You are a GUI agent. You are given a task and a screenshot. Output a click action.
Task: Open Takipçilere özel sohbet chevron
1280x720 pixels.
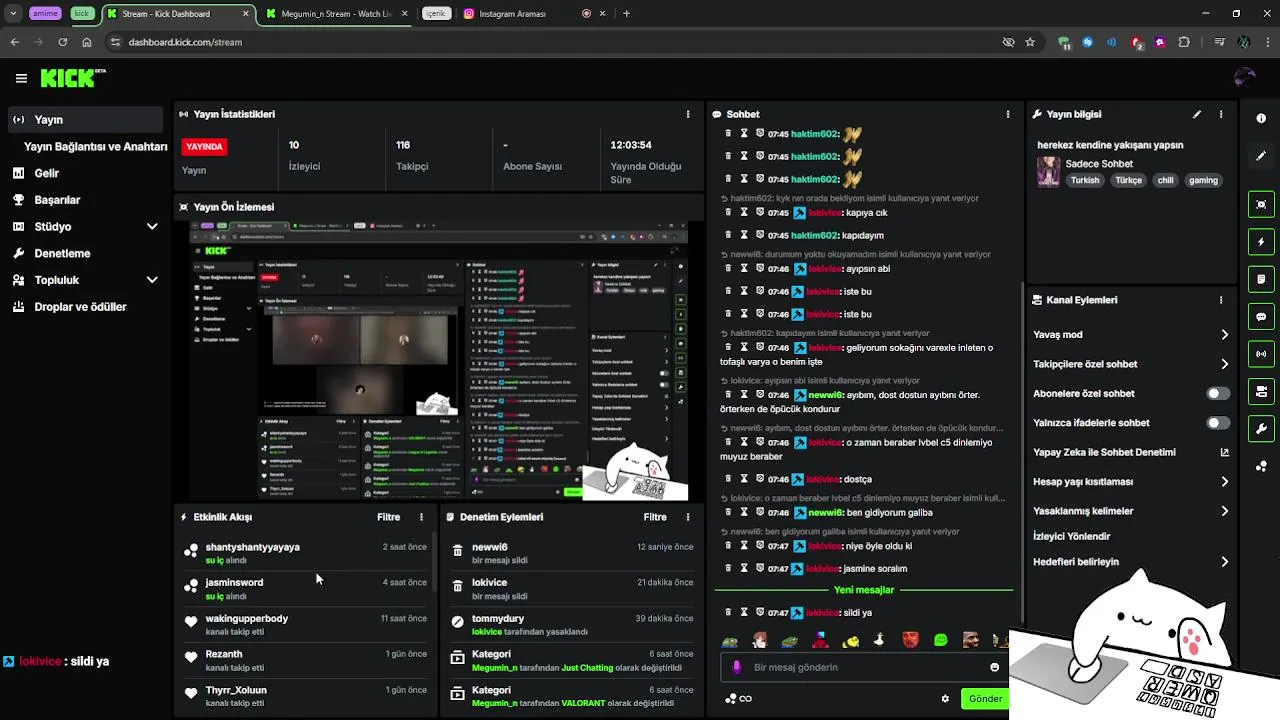[x=1225, y=364]
